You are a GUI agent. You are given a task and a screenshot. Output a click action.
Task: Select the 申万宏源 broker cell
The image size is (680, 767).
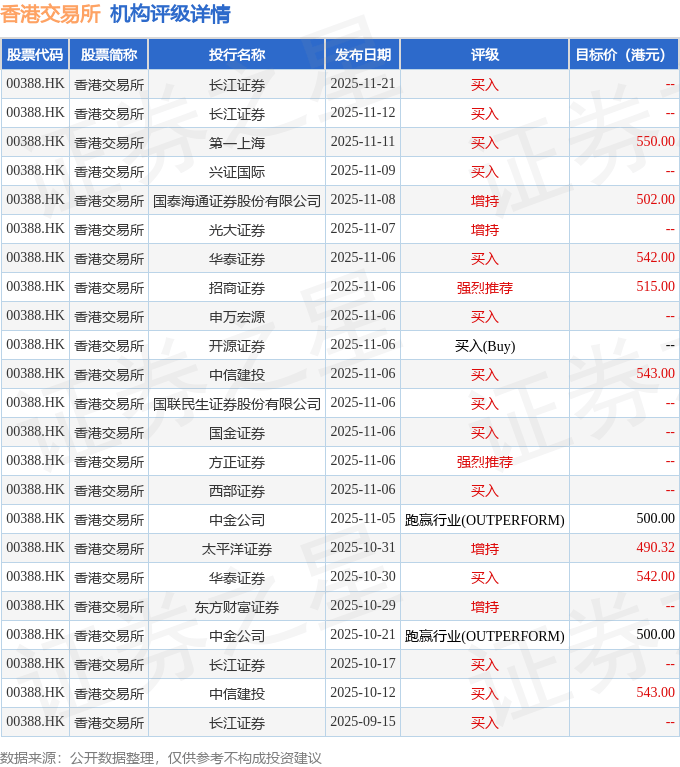click(x=237, y=316)
